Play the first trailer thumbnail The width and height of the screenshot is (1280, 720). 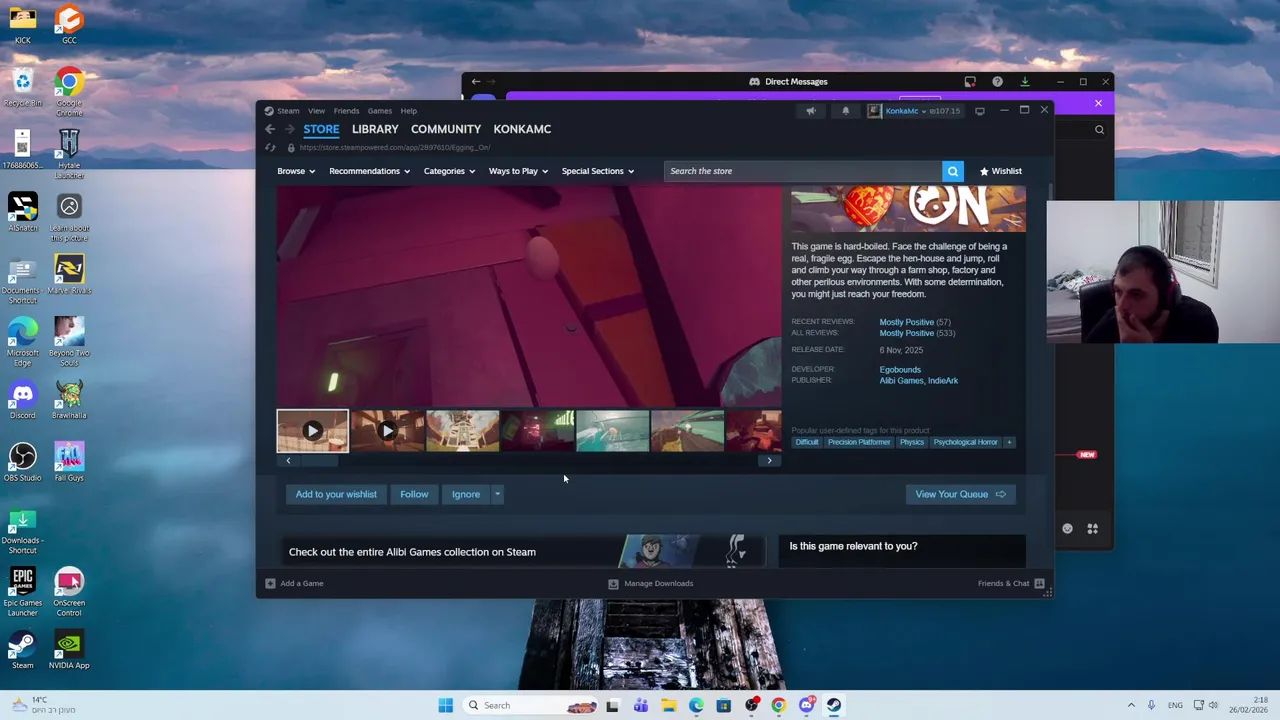[x=312, y=431]
